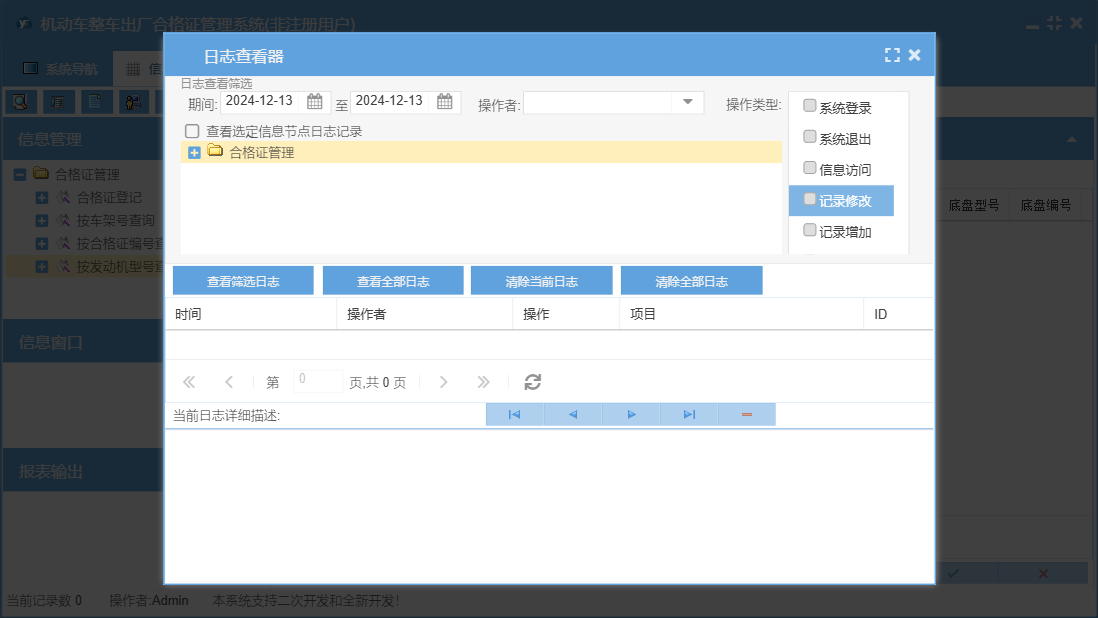The image size is (1098, 618).
Task: Enable 查看选定信息节点日志记录 checkbox
Action: click(x=192, y=131)
